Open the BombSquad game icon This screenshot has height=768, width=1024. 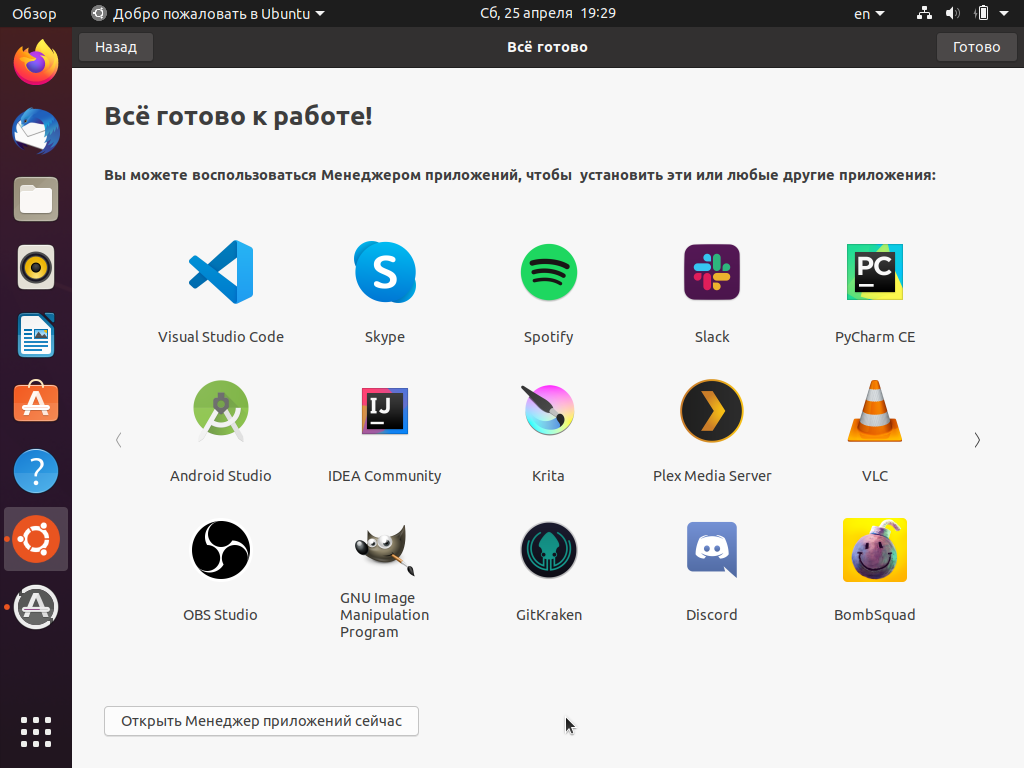point(874,550)
